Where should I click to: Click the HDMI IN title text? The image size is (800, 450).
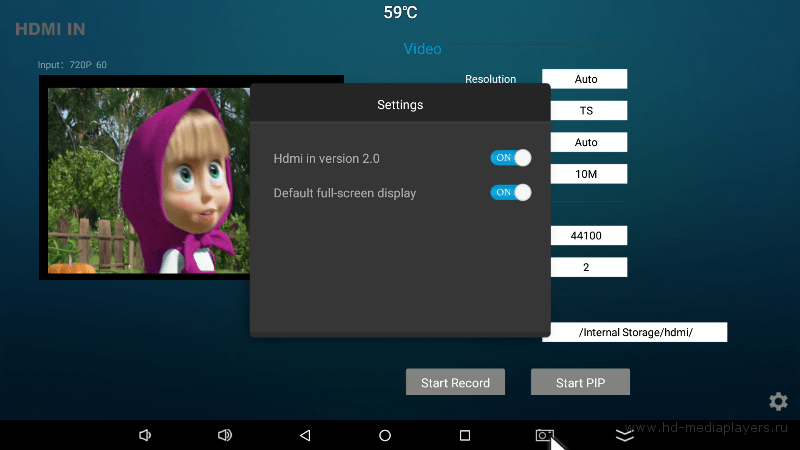[x=50, y=29]
